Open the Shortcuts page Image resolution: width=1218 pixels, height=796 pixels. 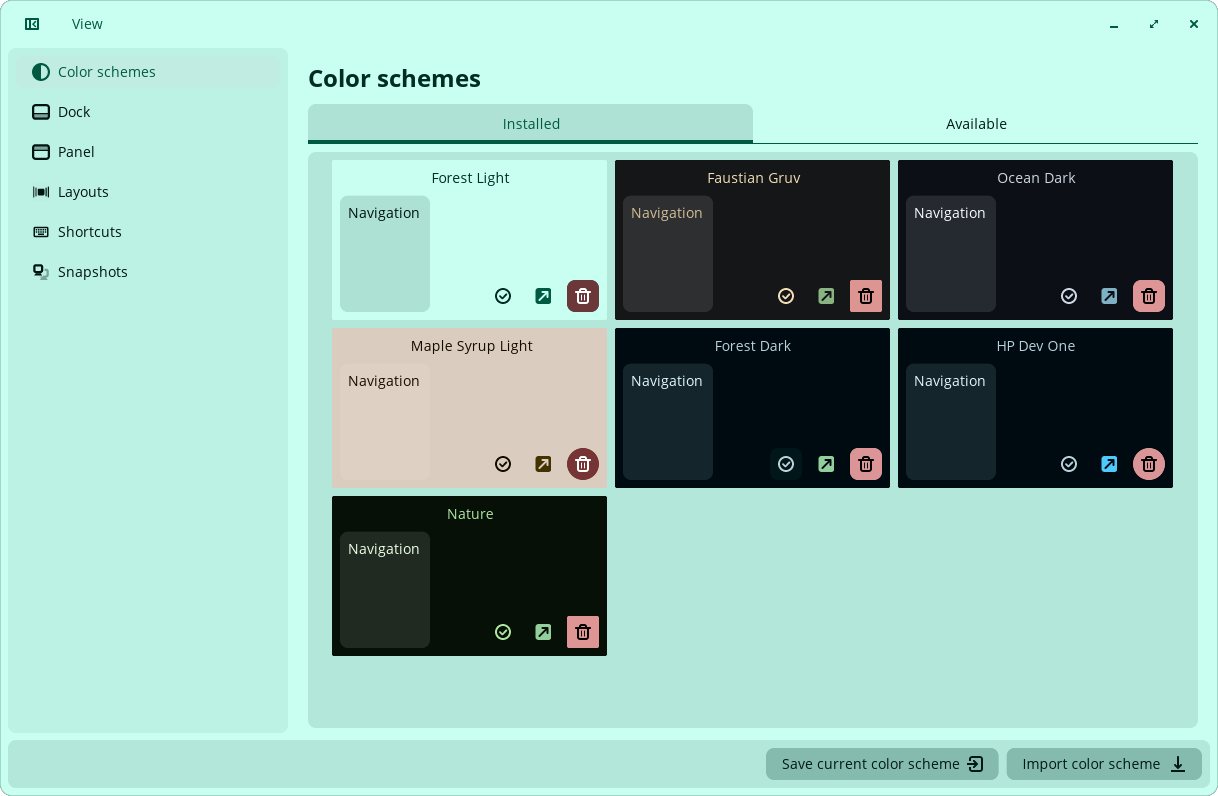[x=148, y=232]
